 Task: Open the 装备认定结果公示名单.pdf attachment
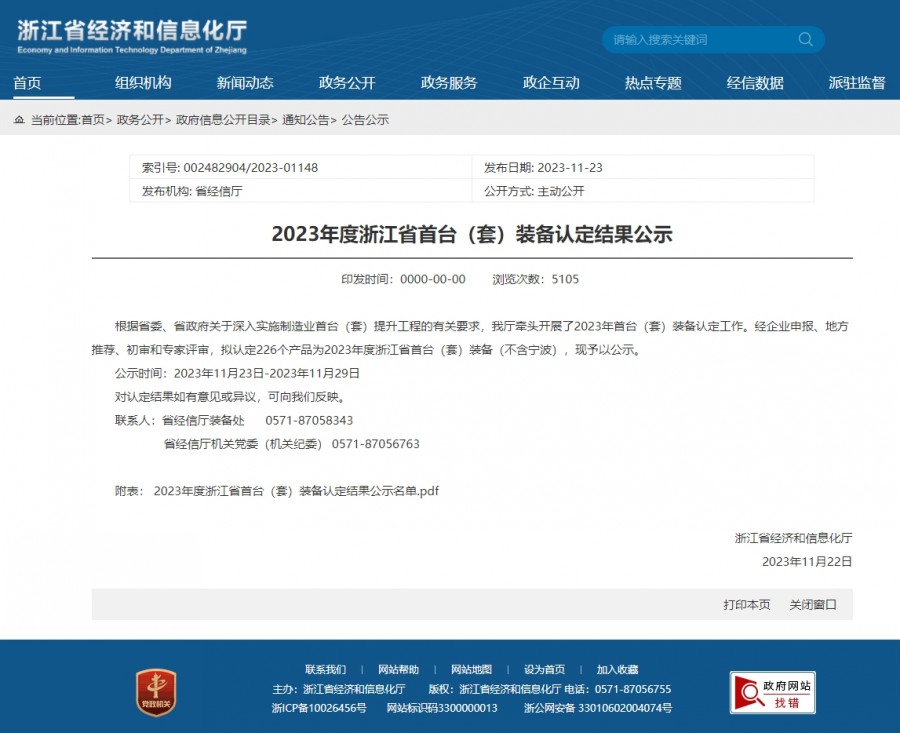point(296,491)
